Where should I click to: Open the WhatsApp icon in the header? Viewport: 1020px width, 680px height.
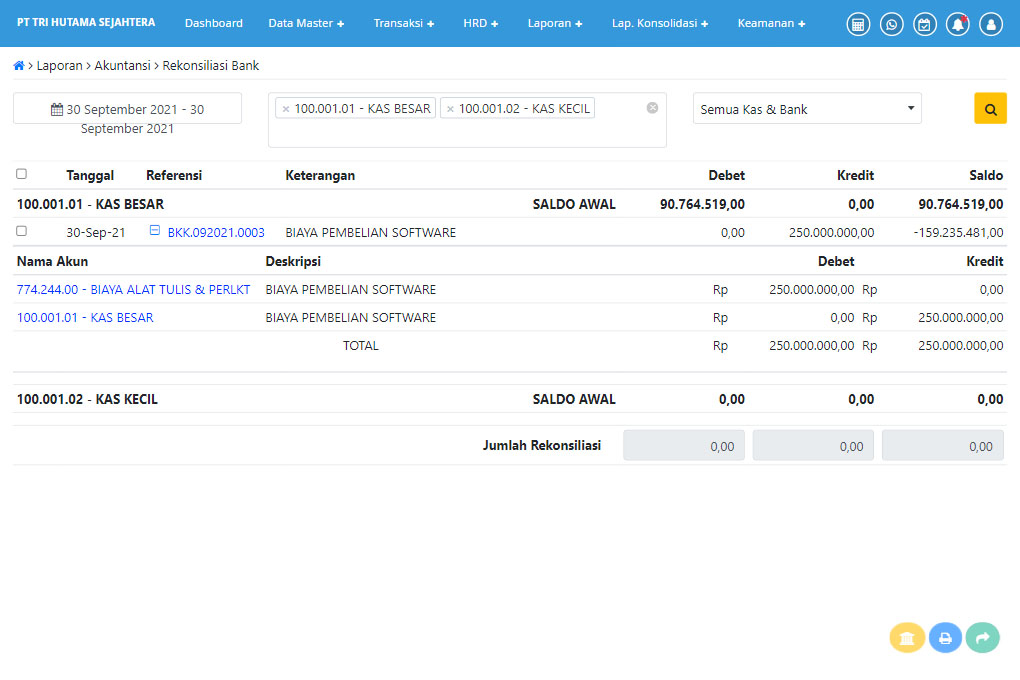(x=891, y=24)
